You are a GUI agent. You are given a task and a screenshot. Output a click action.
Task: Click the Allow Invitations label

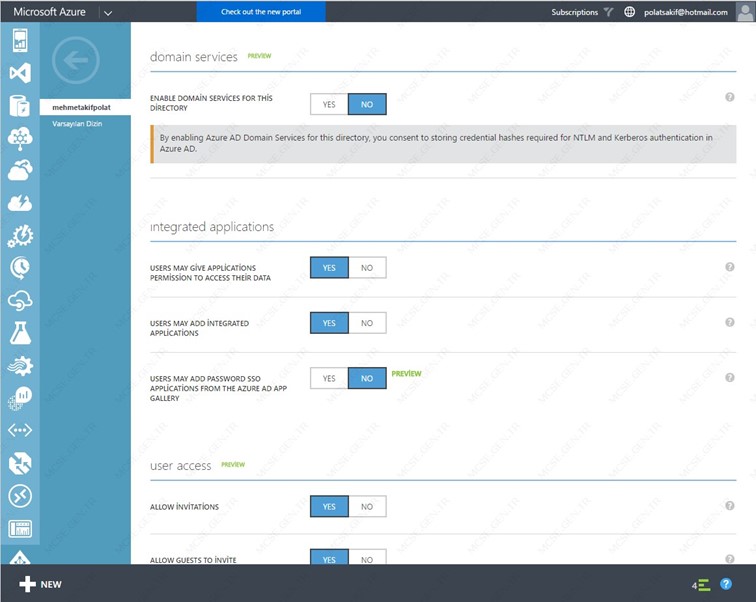point(184,507)
